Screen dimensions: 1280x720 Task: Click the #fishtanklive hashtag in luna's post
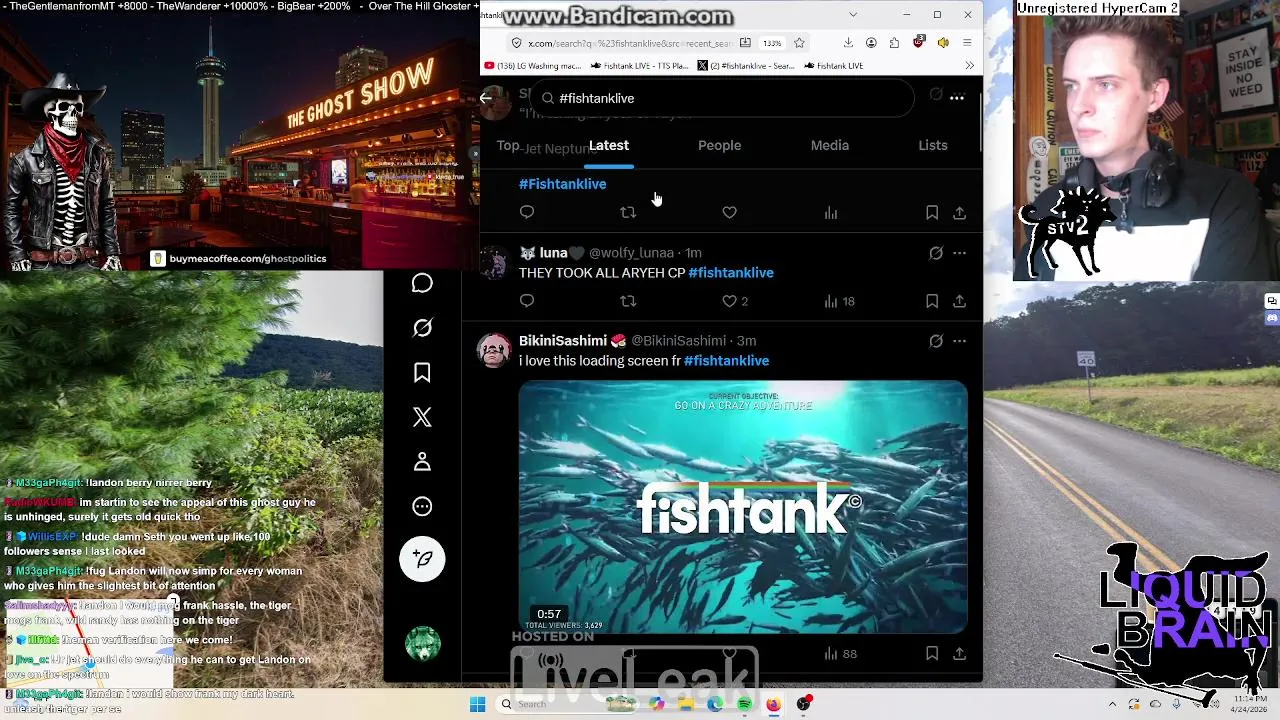tap(731, 273)
